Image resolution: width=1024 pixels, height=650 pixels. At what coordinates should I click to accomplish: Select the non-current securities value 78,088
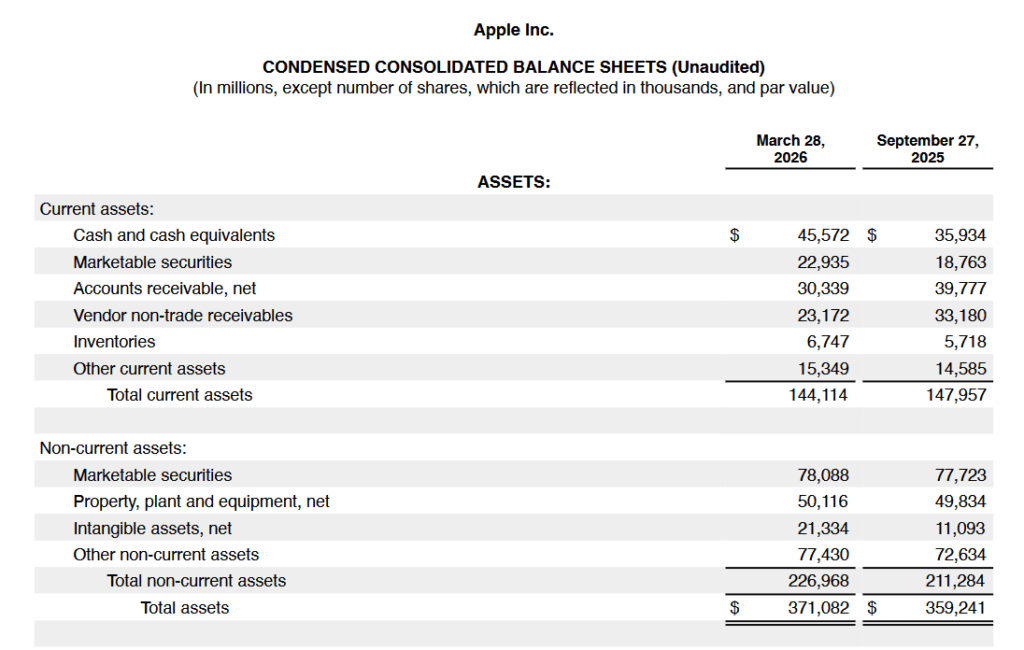823,475
